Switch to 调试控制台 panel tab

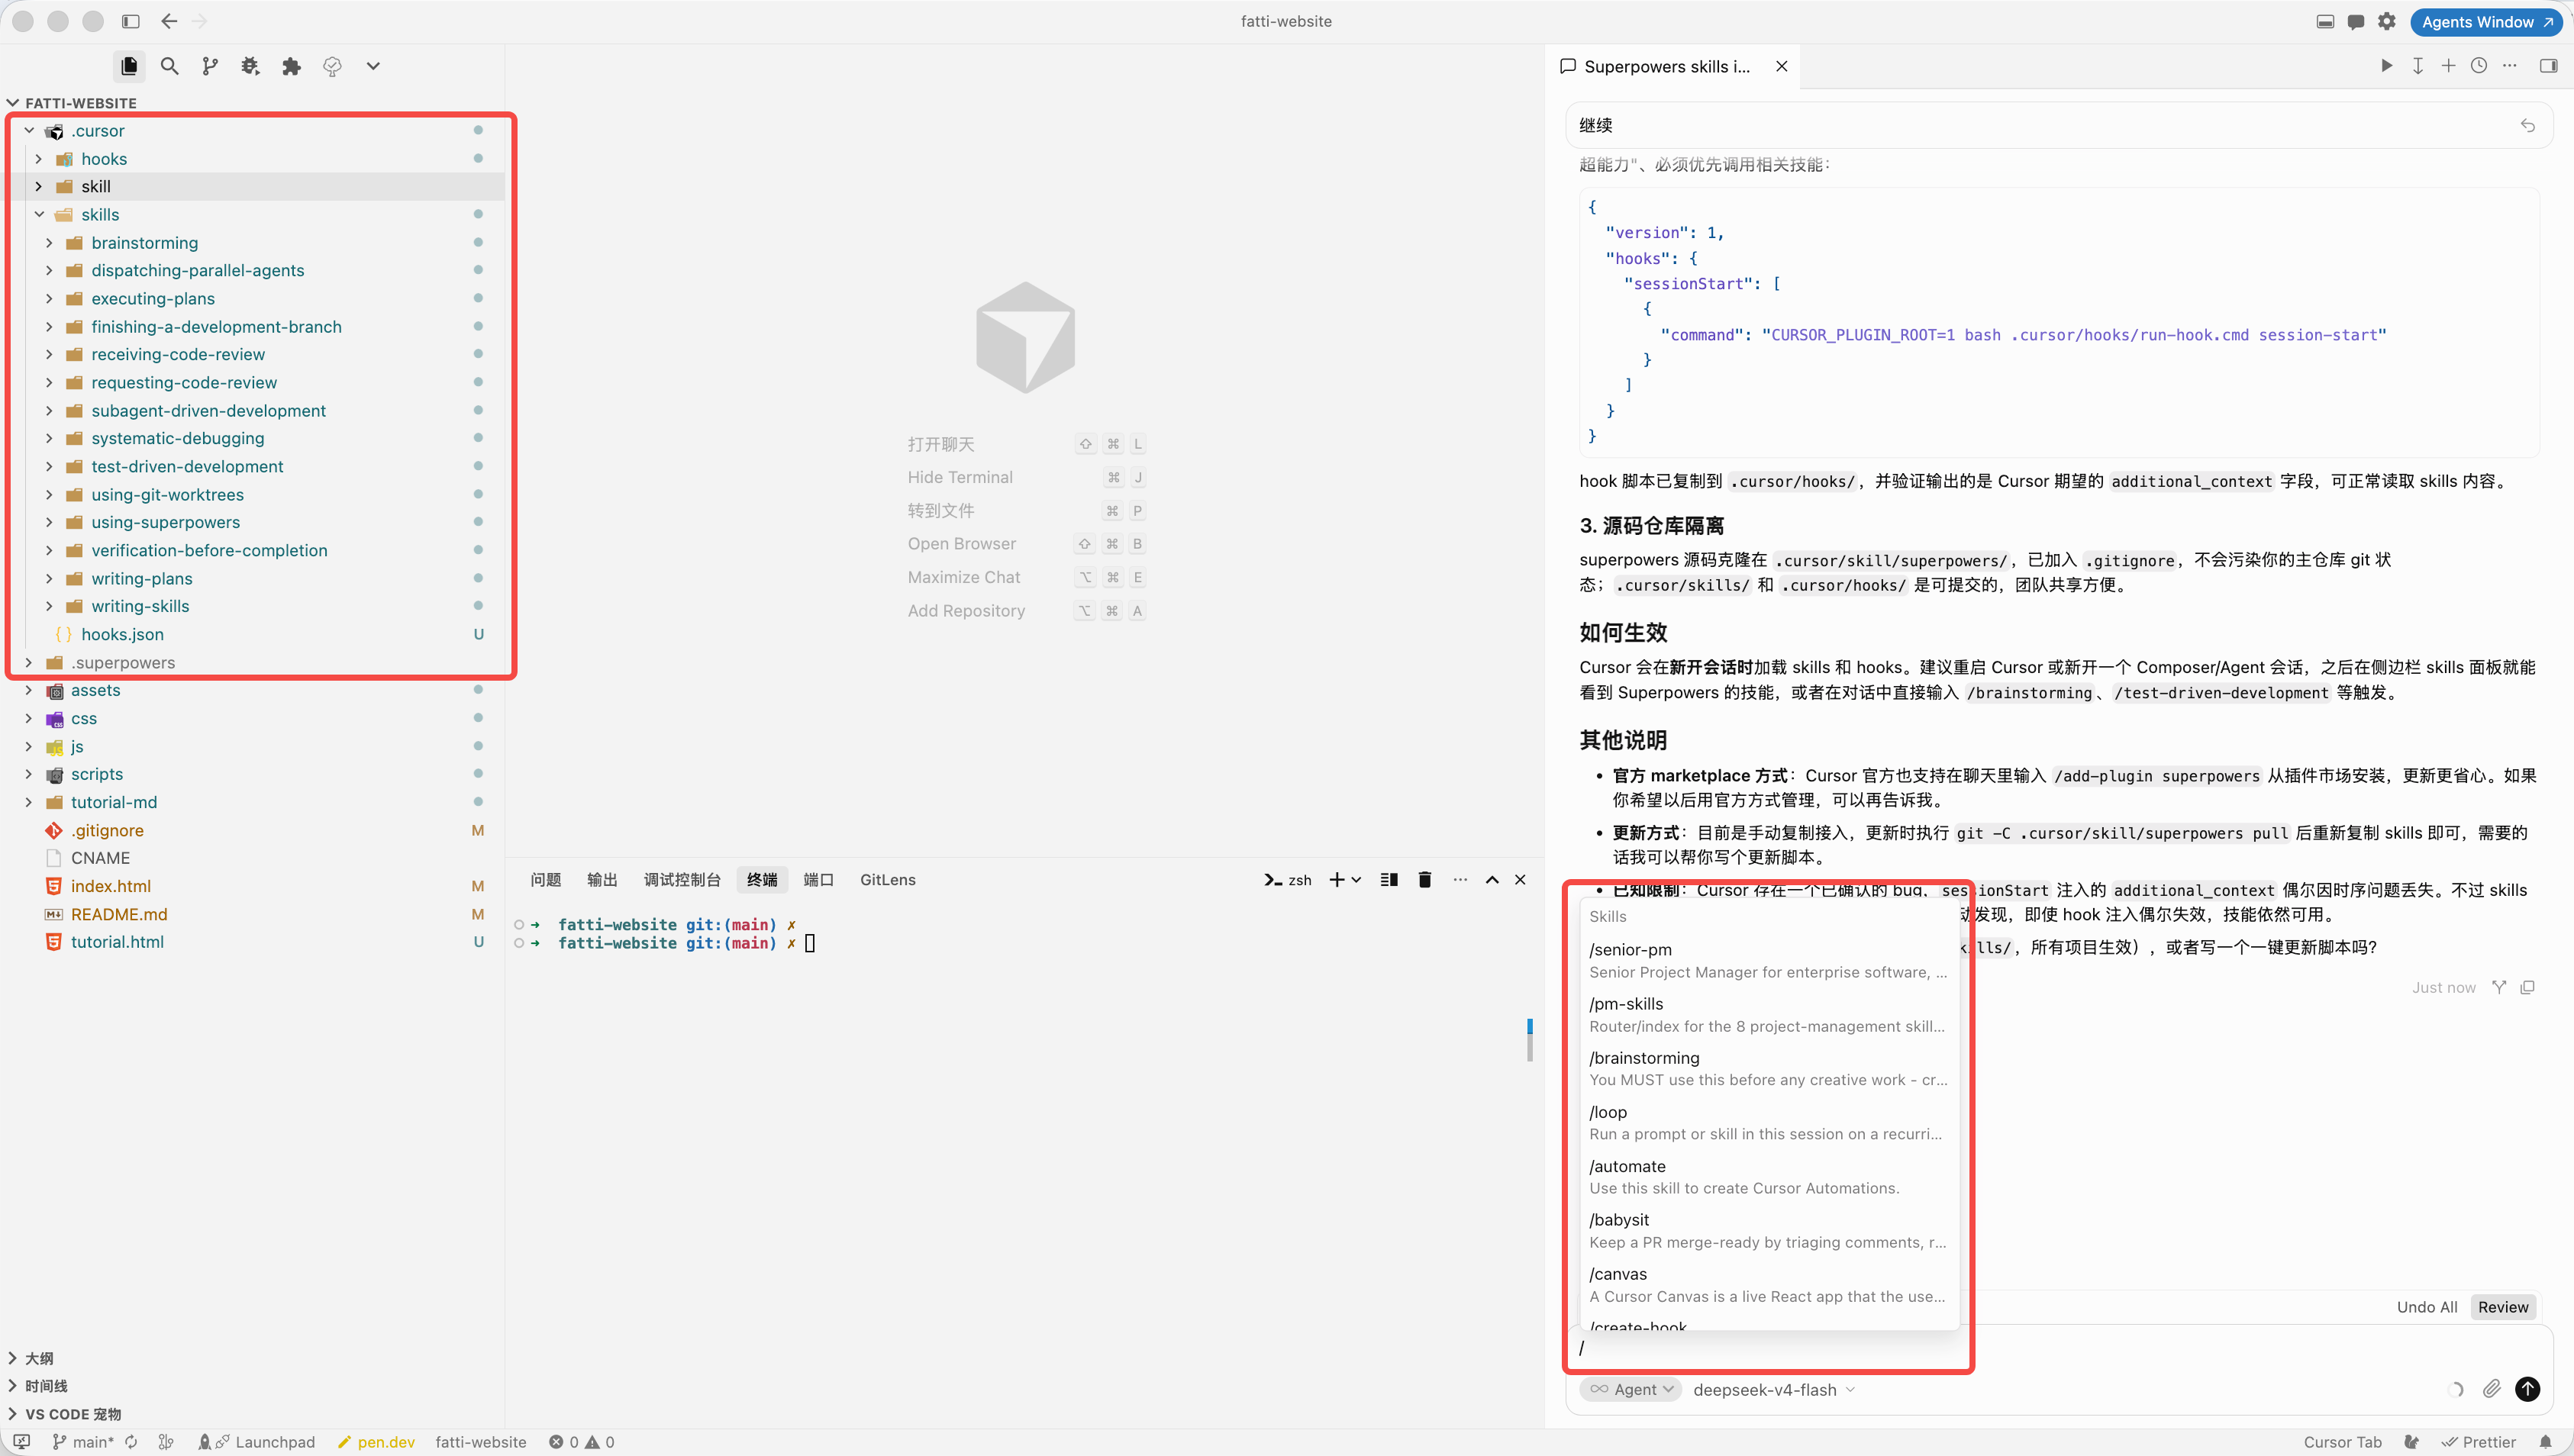[x=682, y=879]
